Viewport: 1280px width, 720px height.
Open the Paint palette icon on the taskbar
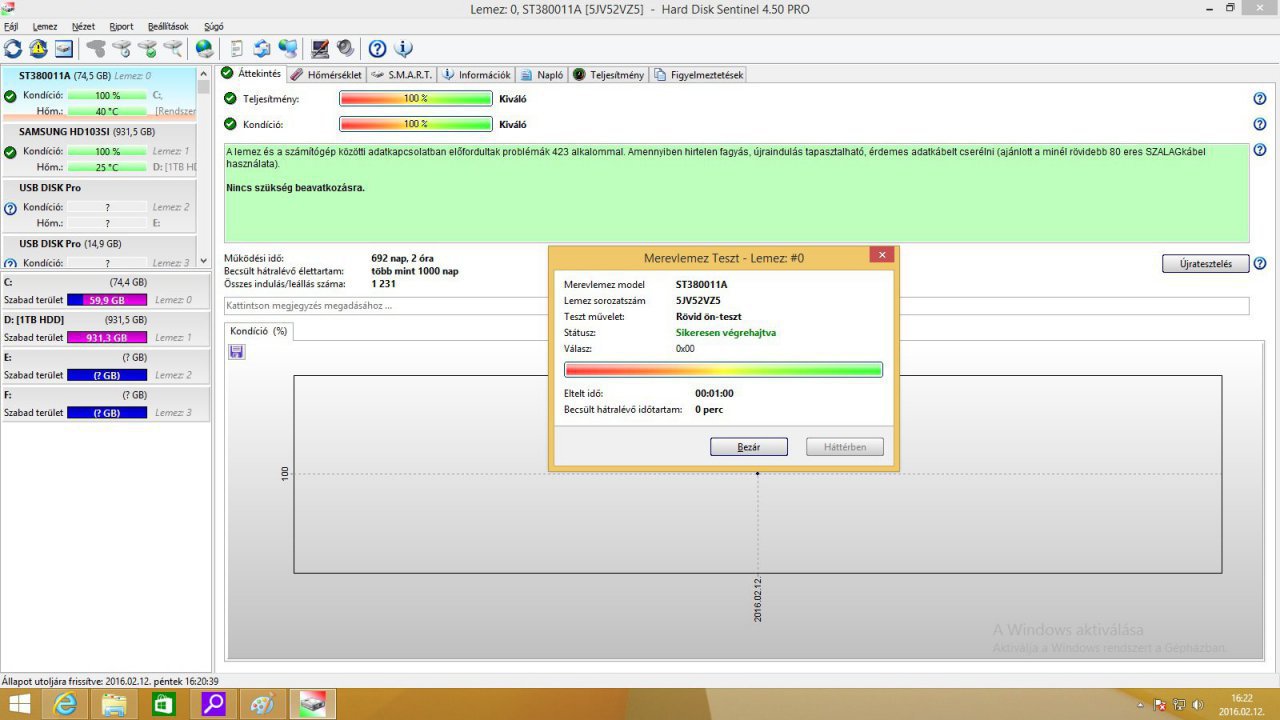[x=261, y=704]
